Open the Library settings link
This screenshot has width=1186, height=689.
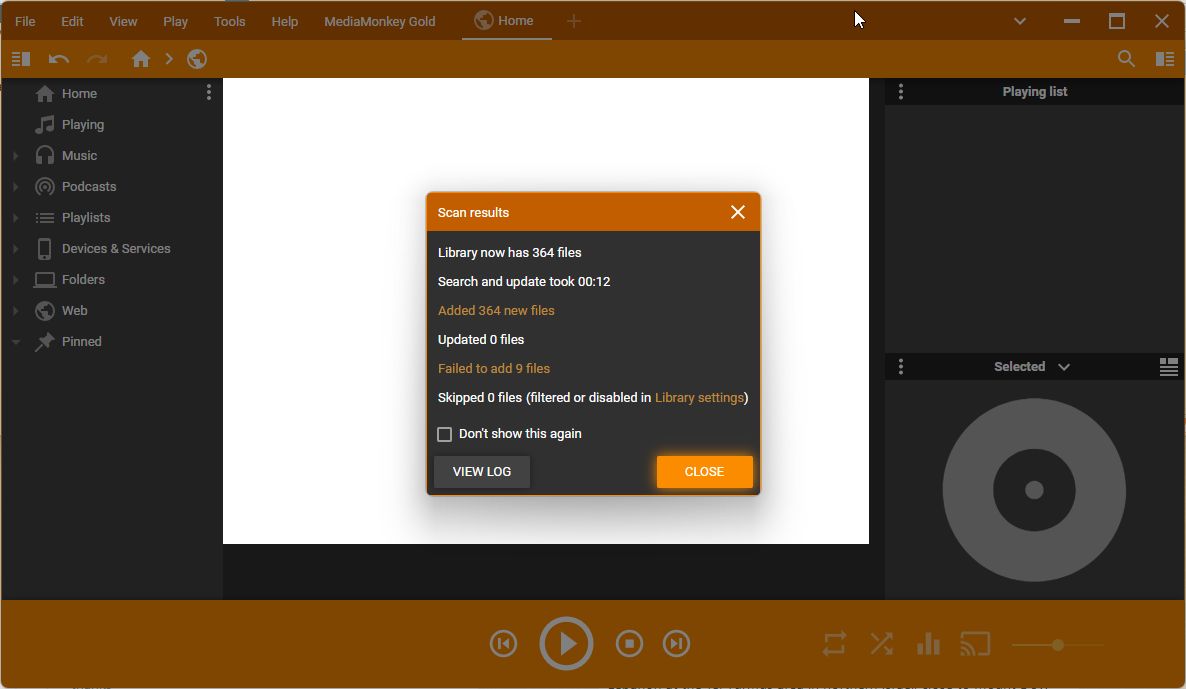pos(699,397)
